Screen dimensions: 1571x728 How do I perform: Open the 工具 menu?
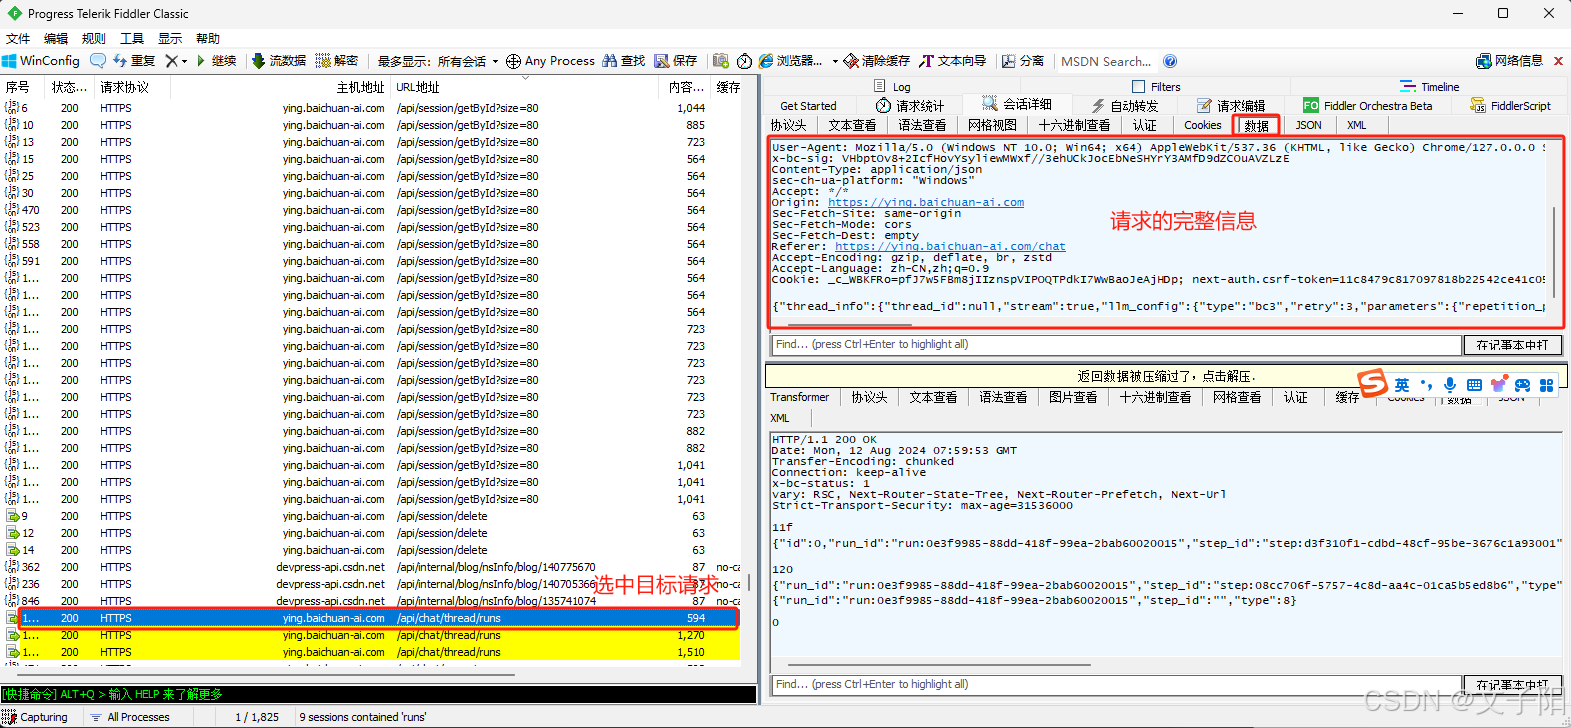tap(132, 38)
